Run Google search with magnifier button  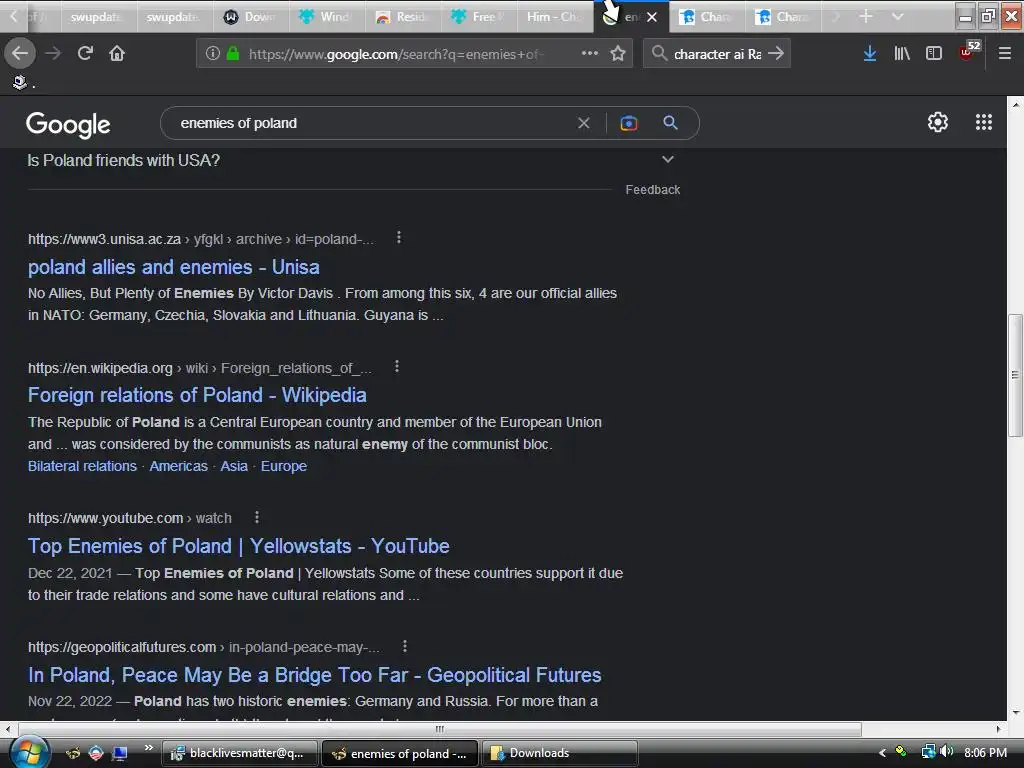[670, 123]
